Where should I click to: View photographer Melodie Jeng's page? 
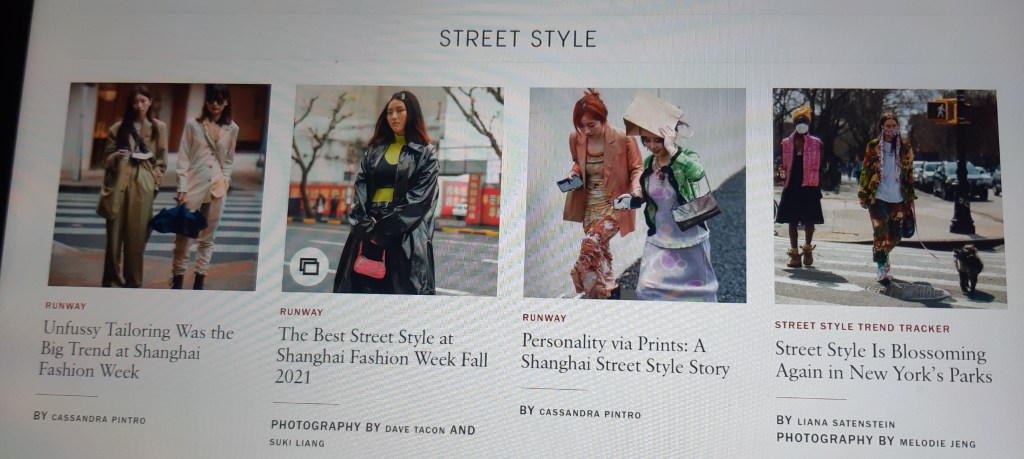pos(937,443)
